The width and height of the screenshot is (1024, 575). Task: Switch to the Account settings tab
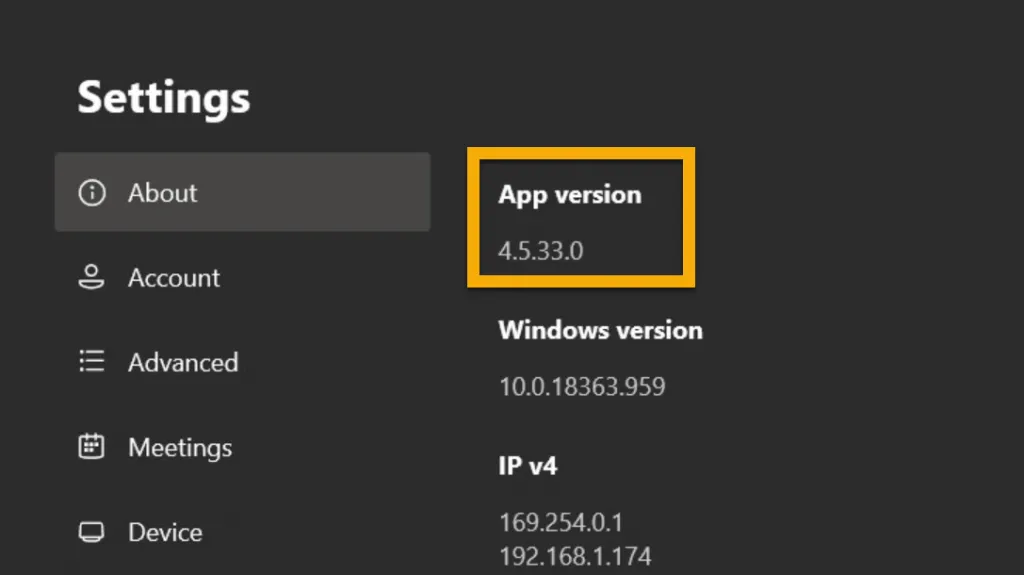[x=174, y=278]
